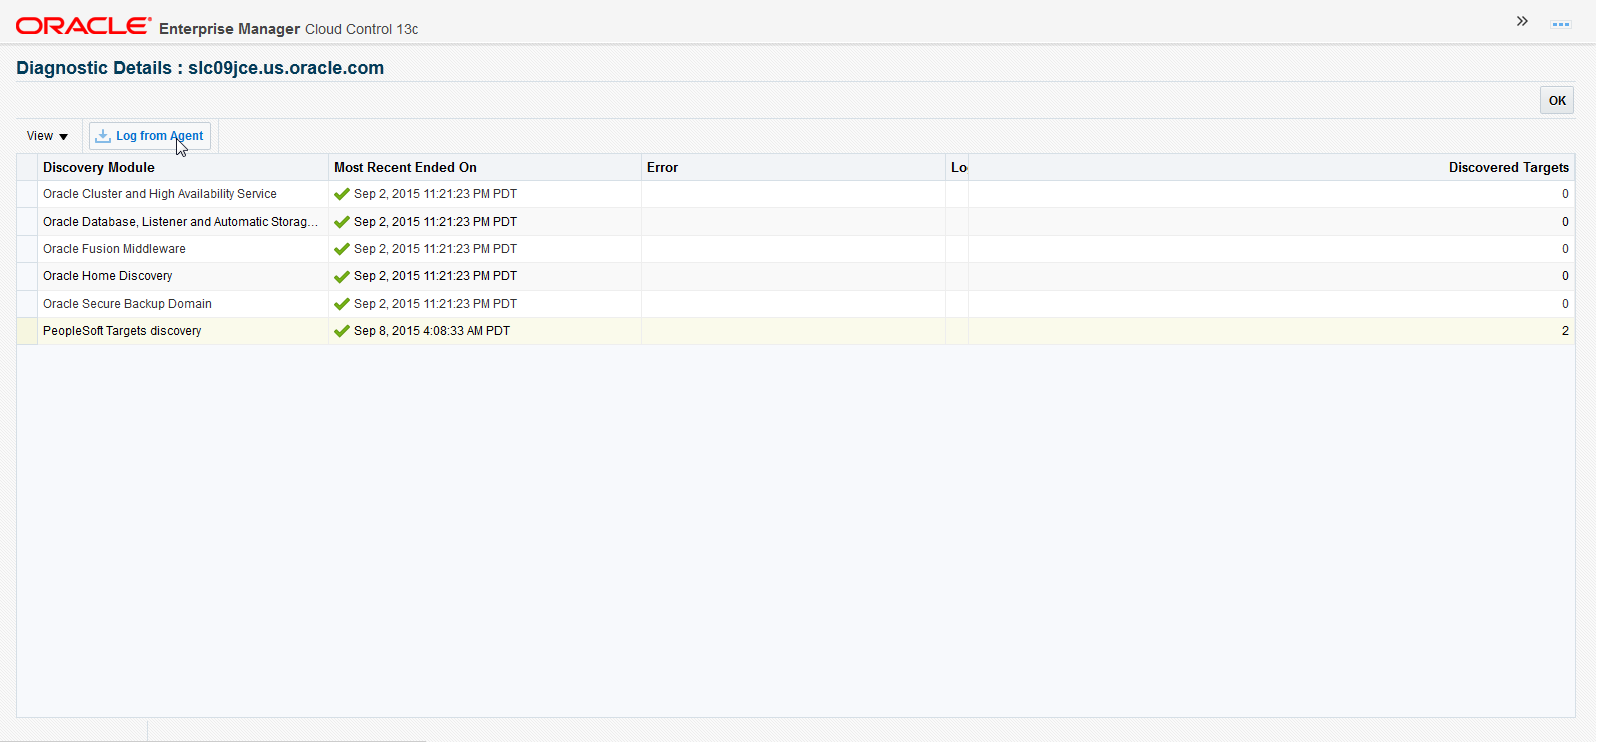Click Sep 8, 2015 4:08:33 AM PDT timestamp
This screenshot has height=742, width=1597.
(x=432, y=331)
